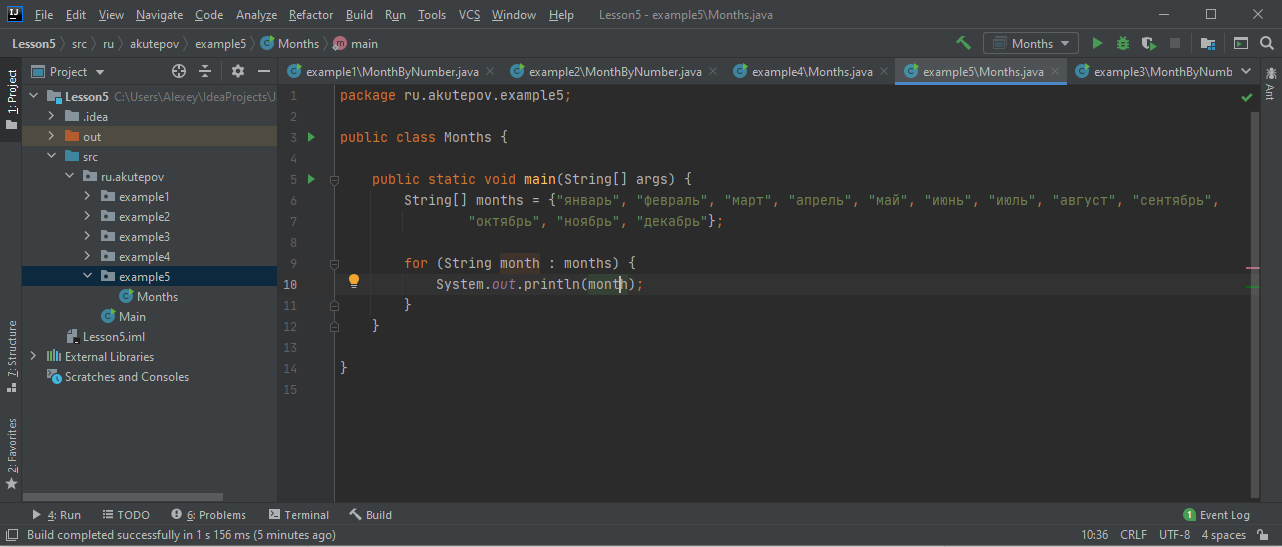Close the example1\MonthByNumber.java tab
The height and width of the screenshot is (547, 1282).
pyautogui.click(x=490, y=72)
